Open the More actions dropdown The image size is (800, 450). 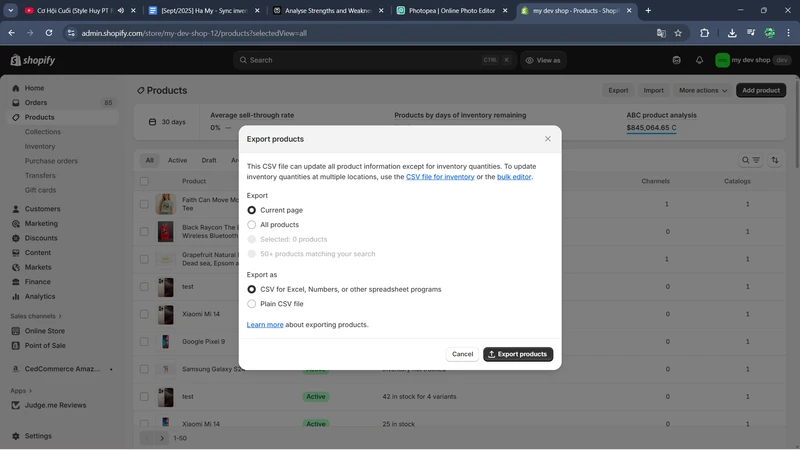(702, 90)
